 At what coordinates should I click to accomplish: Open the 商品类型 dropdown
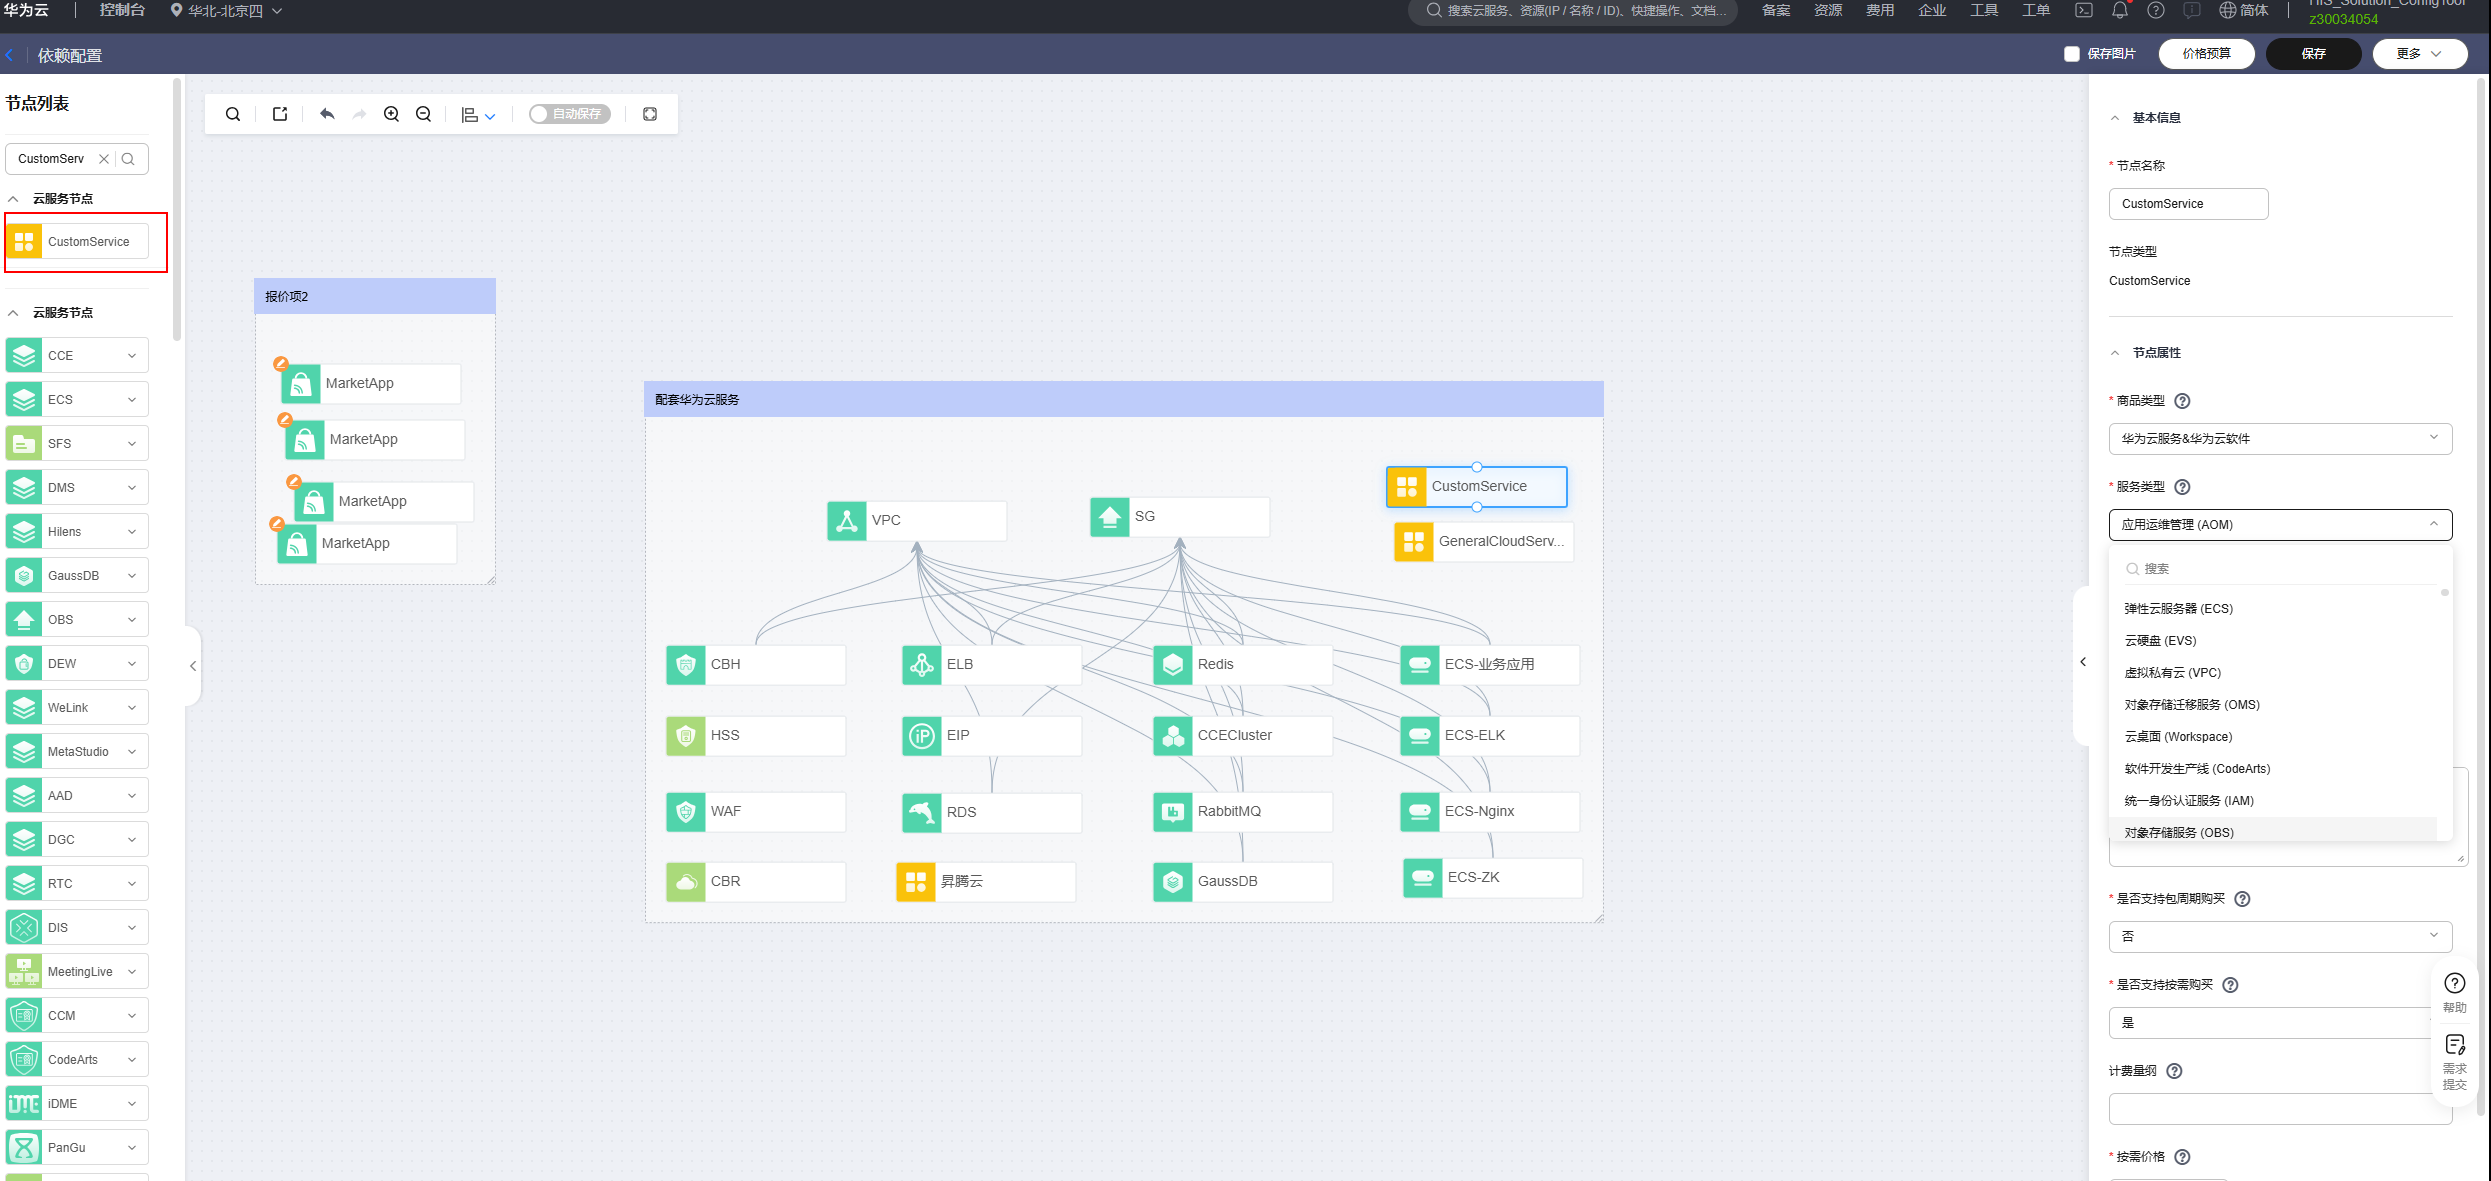click(2280, 439)
